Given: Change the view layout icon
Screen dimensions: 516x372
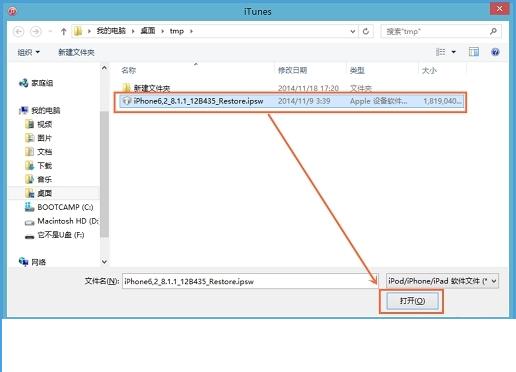Looking at the screenshot, I should point(441,52).
